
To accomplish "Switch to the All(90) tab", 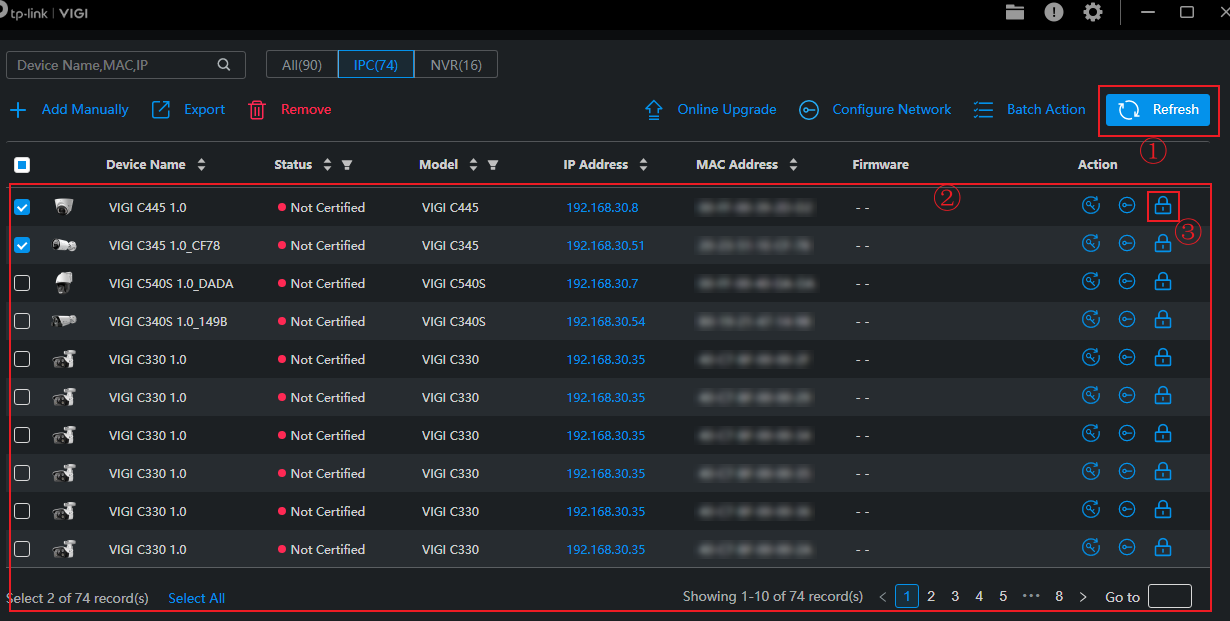I will point(302,65).
